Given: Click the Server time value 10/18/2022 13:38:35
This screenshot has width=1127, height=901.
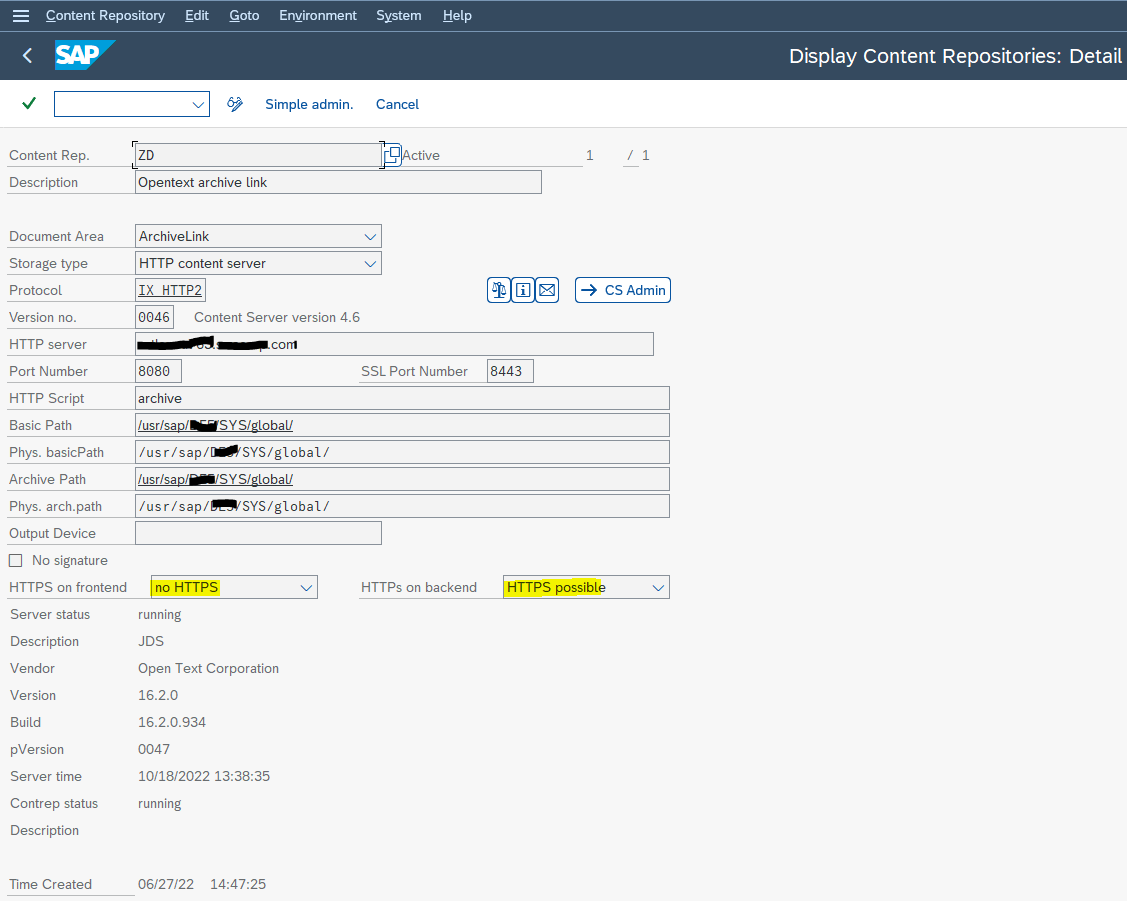Looking at the screenshot, I should [x=204, y=776].
